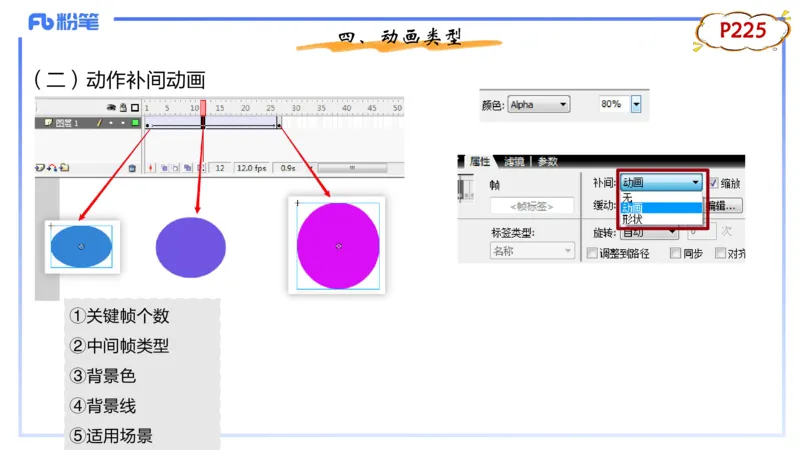800x450 pixels.
Task: Click the <帧标签> input field
Action: point(532,206)
